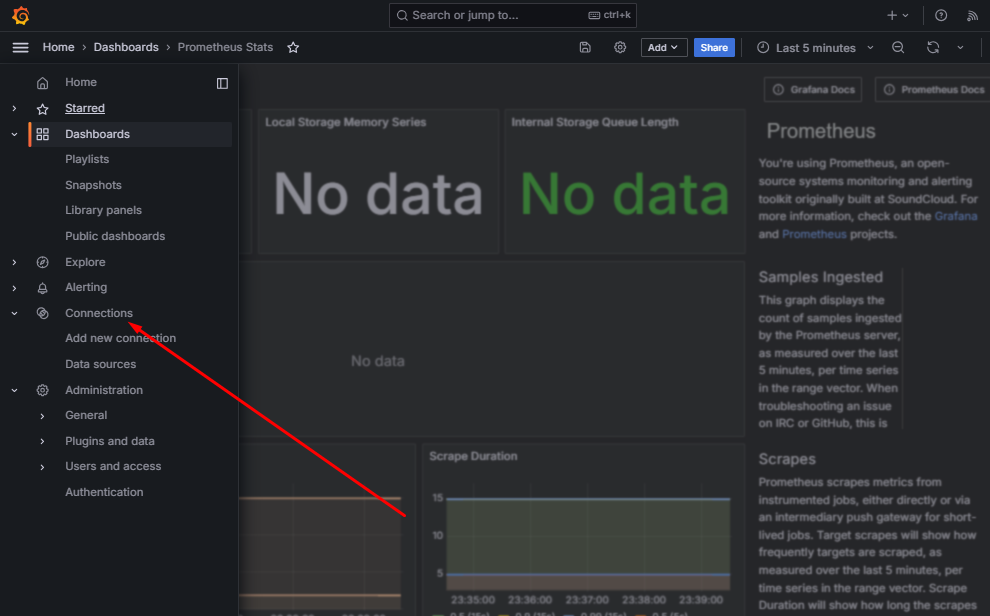Screen dimensions: 990x616
Task: Open the Prometheus Docs link button
Action: click(934, 90)
